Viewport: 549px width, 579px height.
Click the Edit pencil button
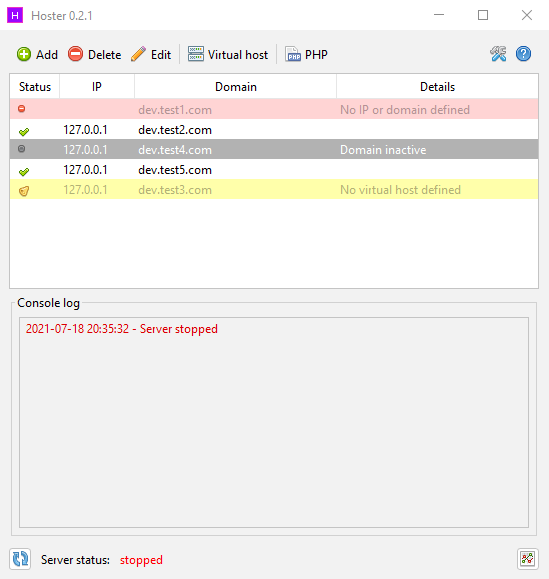click(151, 55)
